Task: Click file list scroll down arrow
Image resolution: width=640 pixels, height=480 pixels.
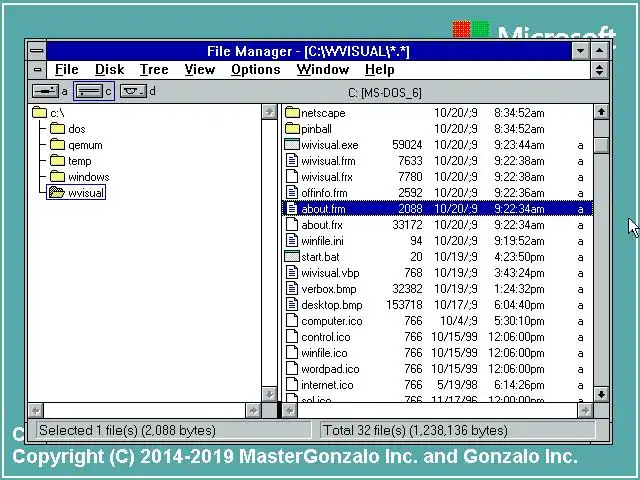Action: point(601,394)
